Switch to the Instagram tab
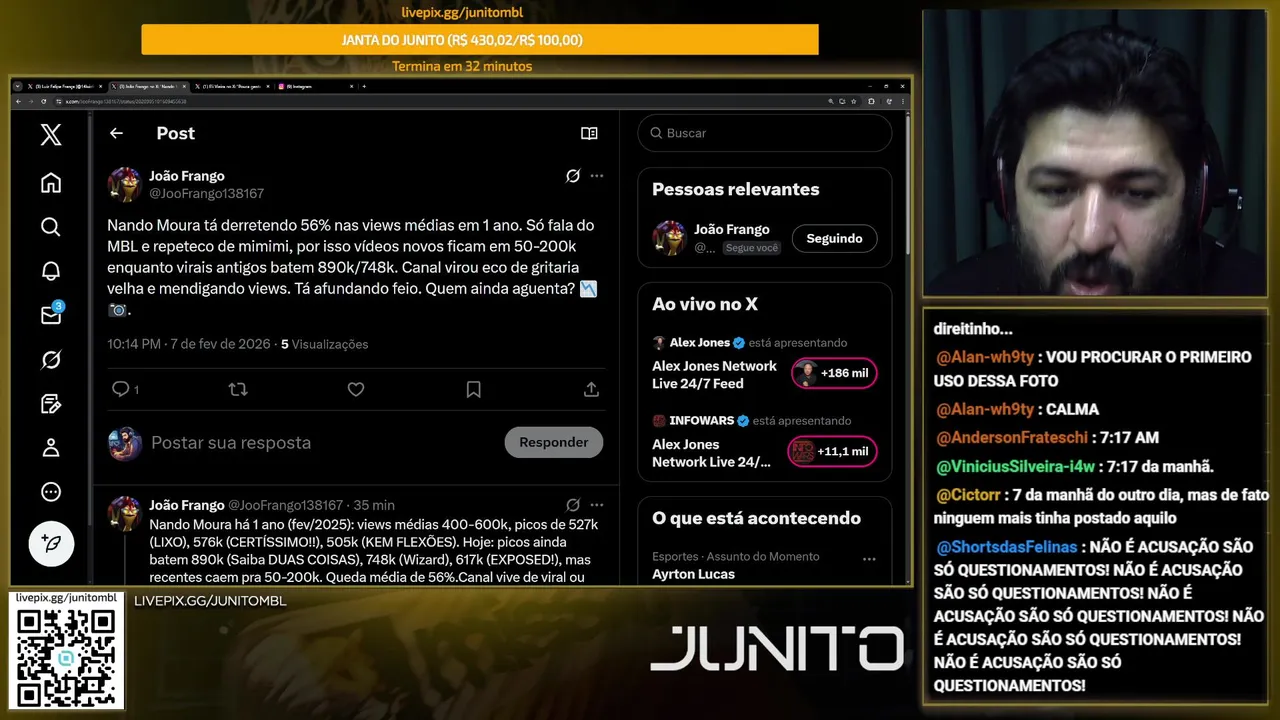Screen dimensions: 1280x720 (316, 86)
